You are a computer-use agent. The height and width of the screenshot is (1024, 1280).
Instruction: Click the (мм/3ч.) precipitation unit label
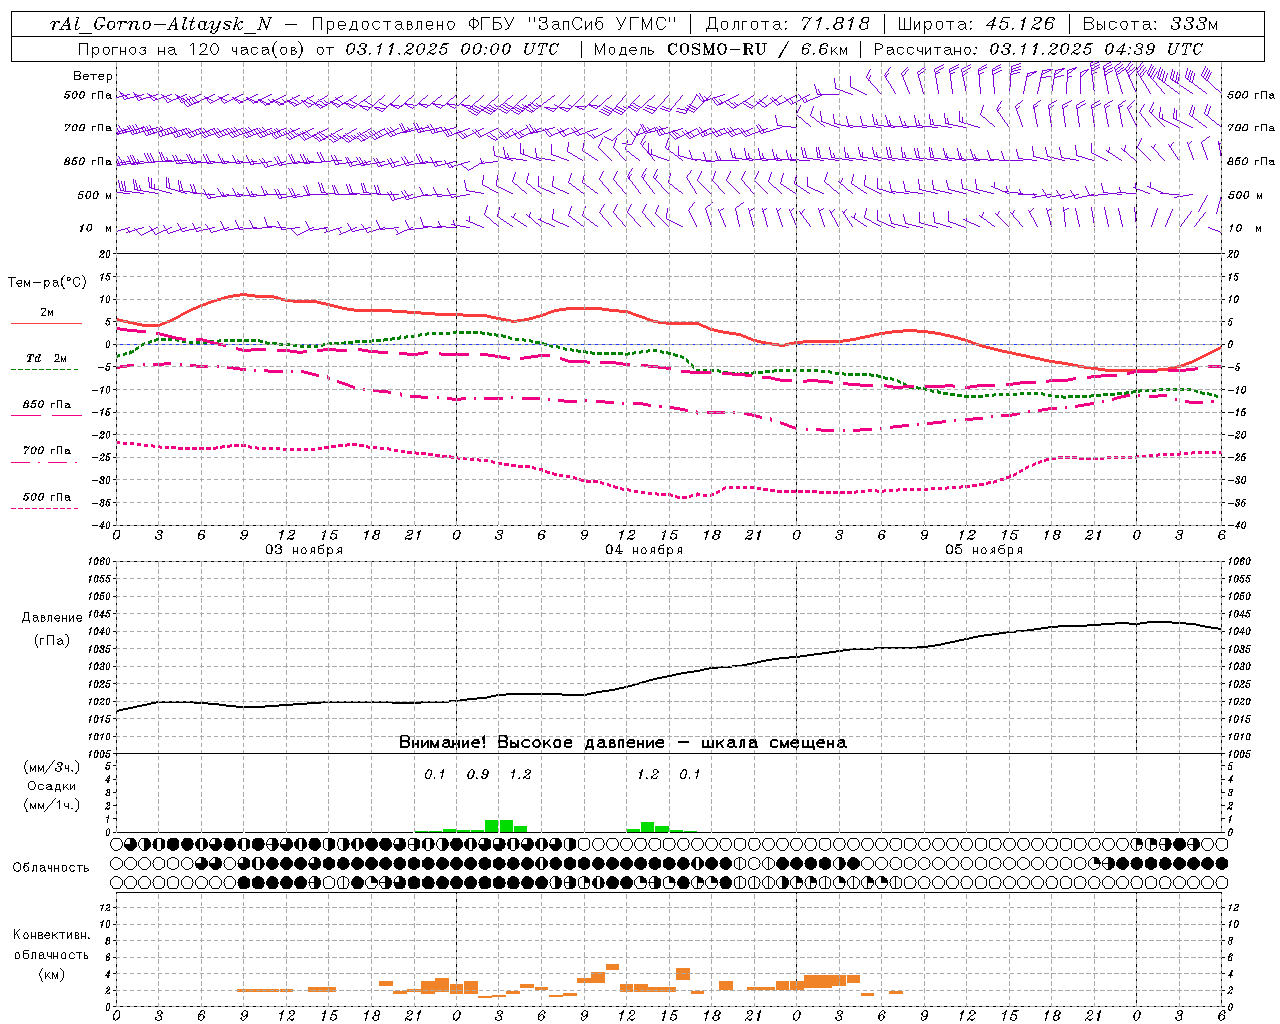click(x=52, y=767)
